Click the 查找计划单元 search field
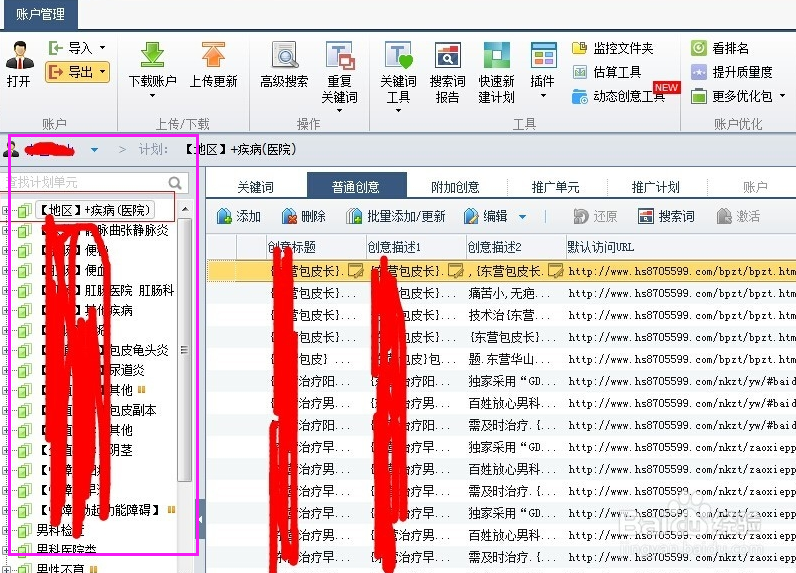796x573 pixels. tap(88, 183)
